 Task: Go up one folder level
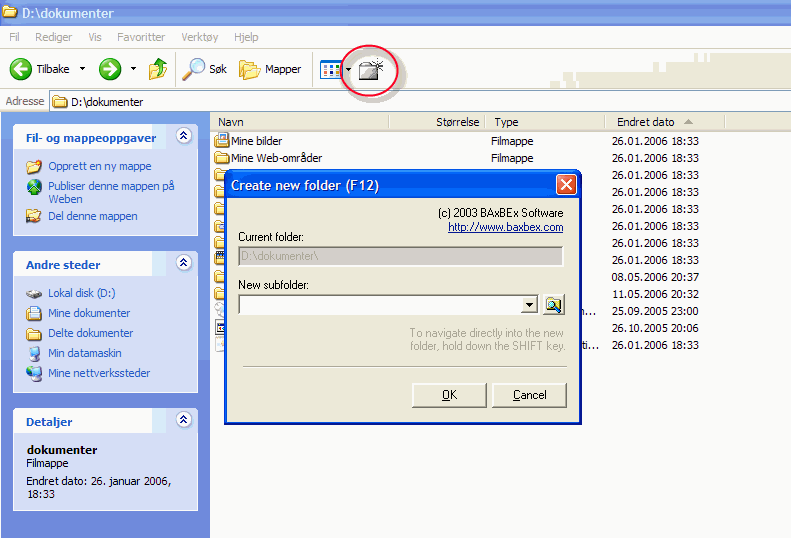158,69
